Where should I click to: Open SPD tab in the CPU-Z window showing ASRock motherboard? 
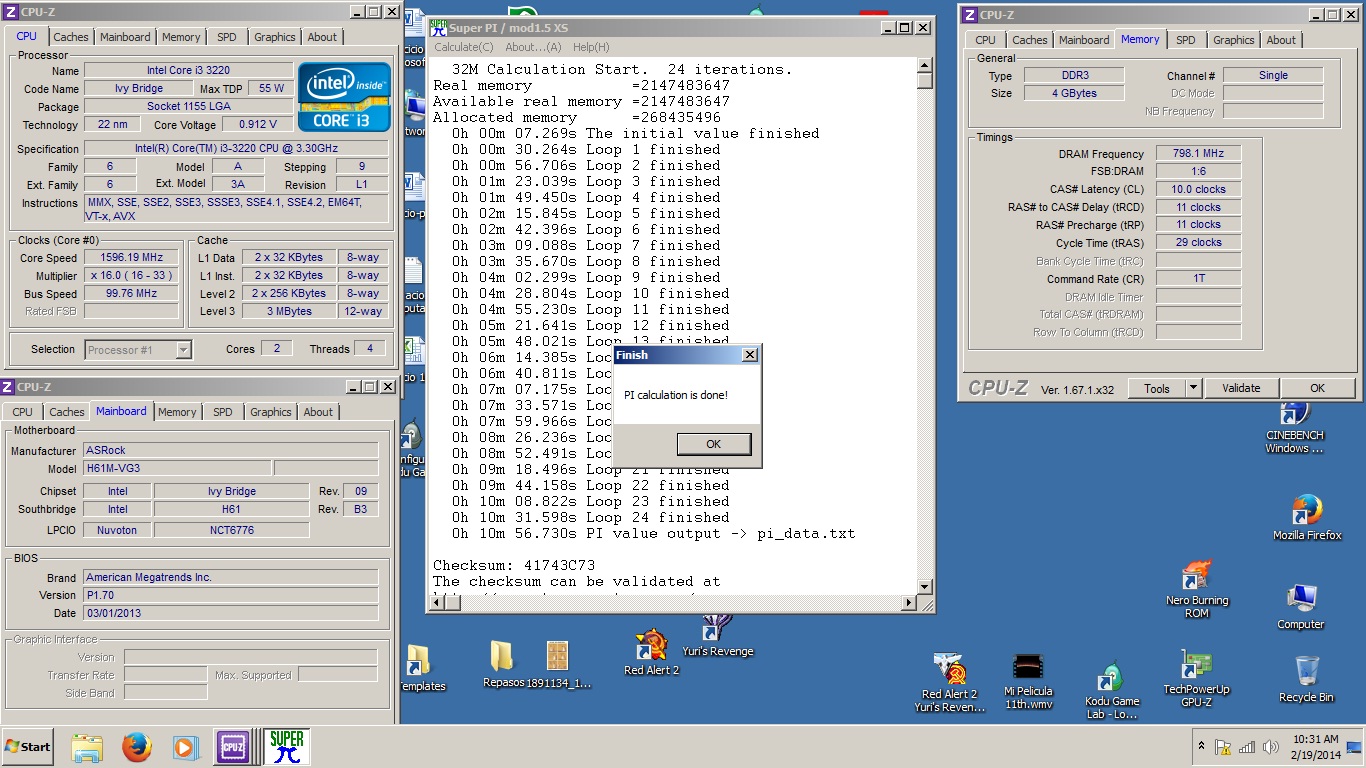point(223,412)
